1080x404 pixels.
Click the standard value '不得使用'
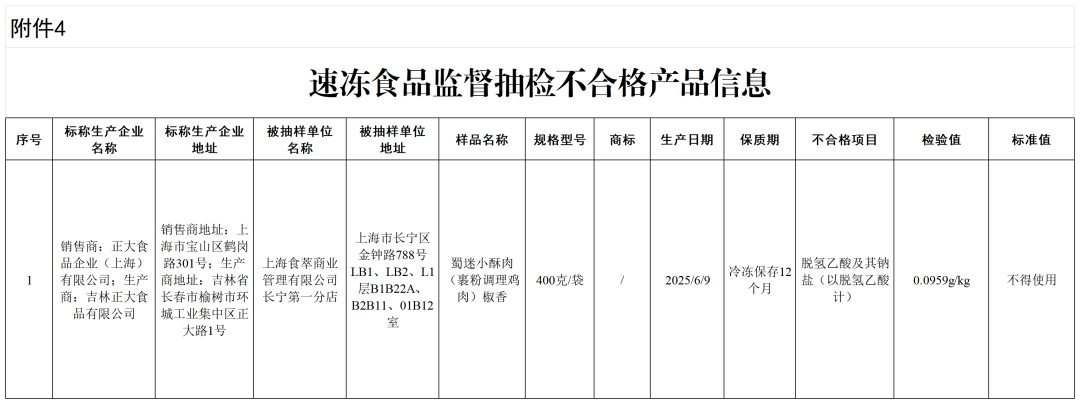click(1031, 280)
